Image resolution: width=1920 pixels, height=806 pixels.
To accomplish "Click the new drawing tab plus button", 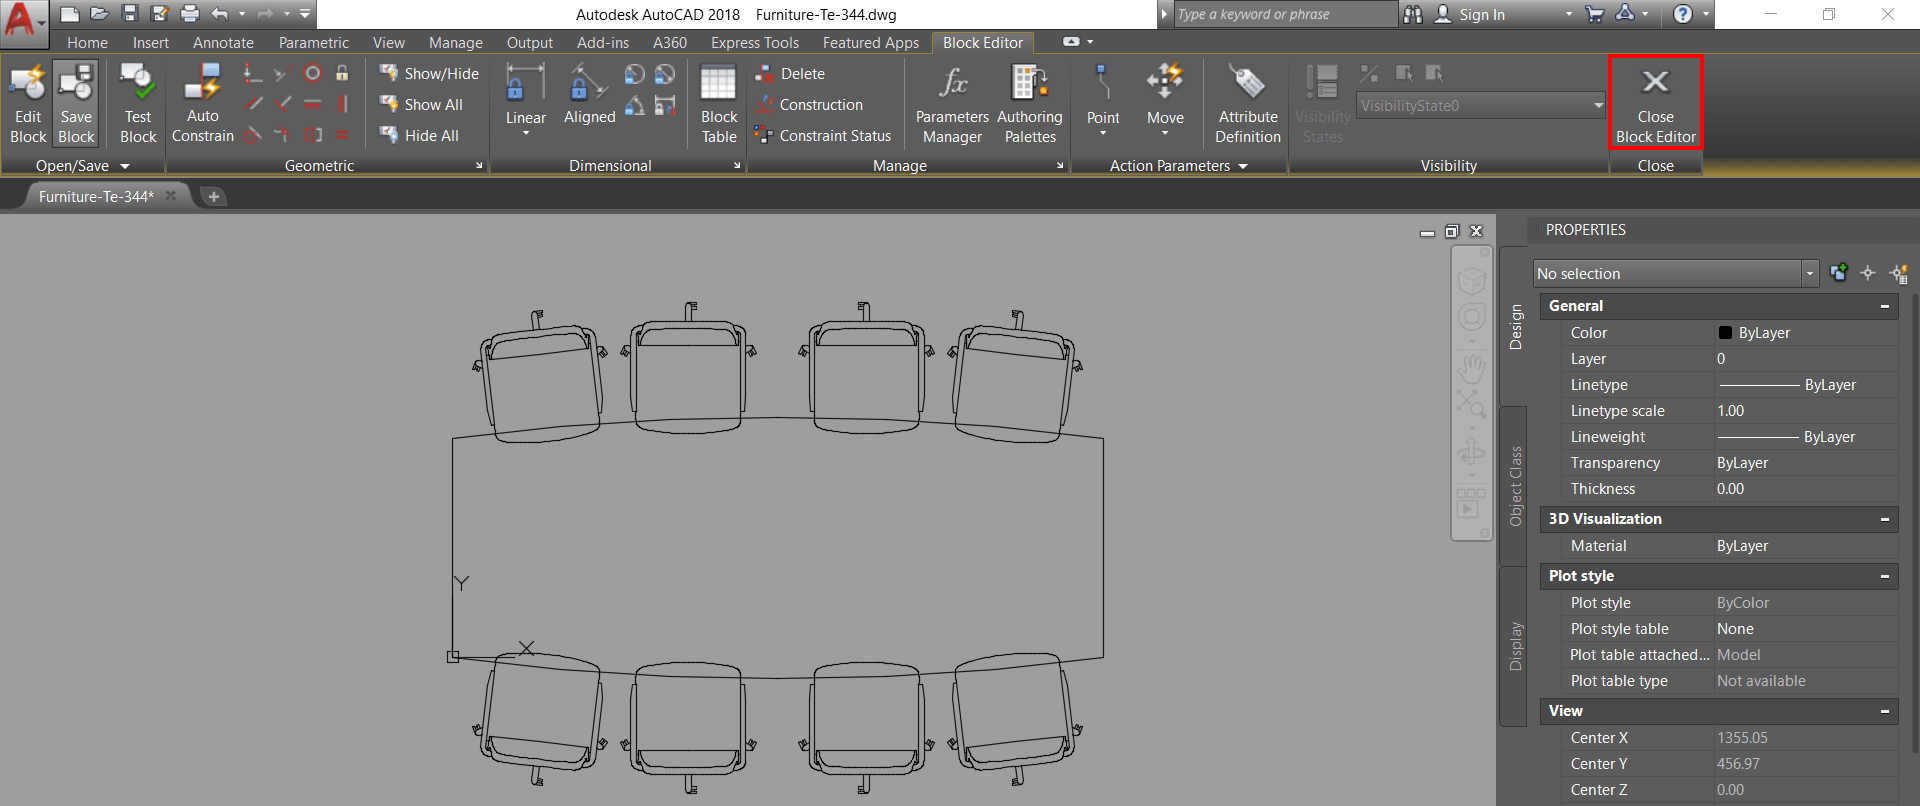I will point(213,196).
